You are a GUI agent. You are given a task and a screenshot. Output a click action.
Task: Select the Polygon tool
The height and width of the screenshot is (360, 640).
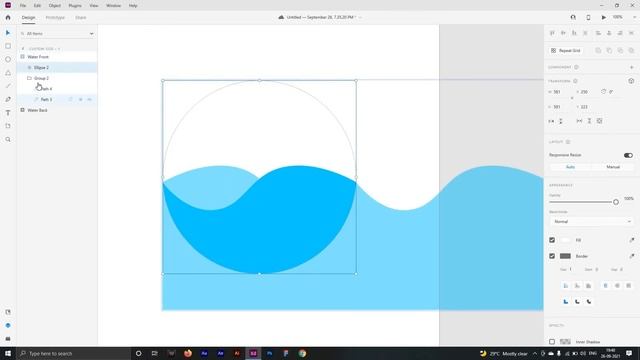coord(8,73)
